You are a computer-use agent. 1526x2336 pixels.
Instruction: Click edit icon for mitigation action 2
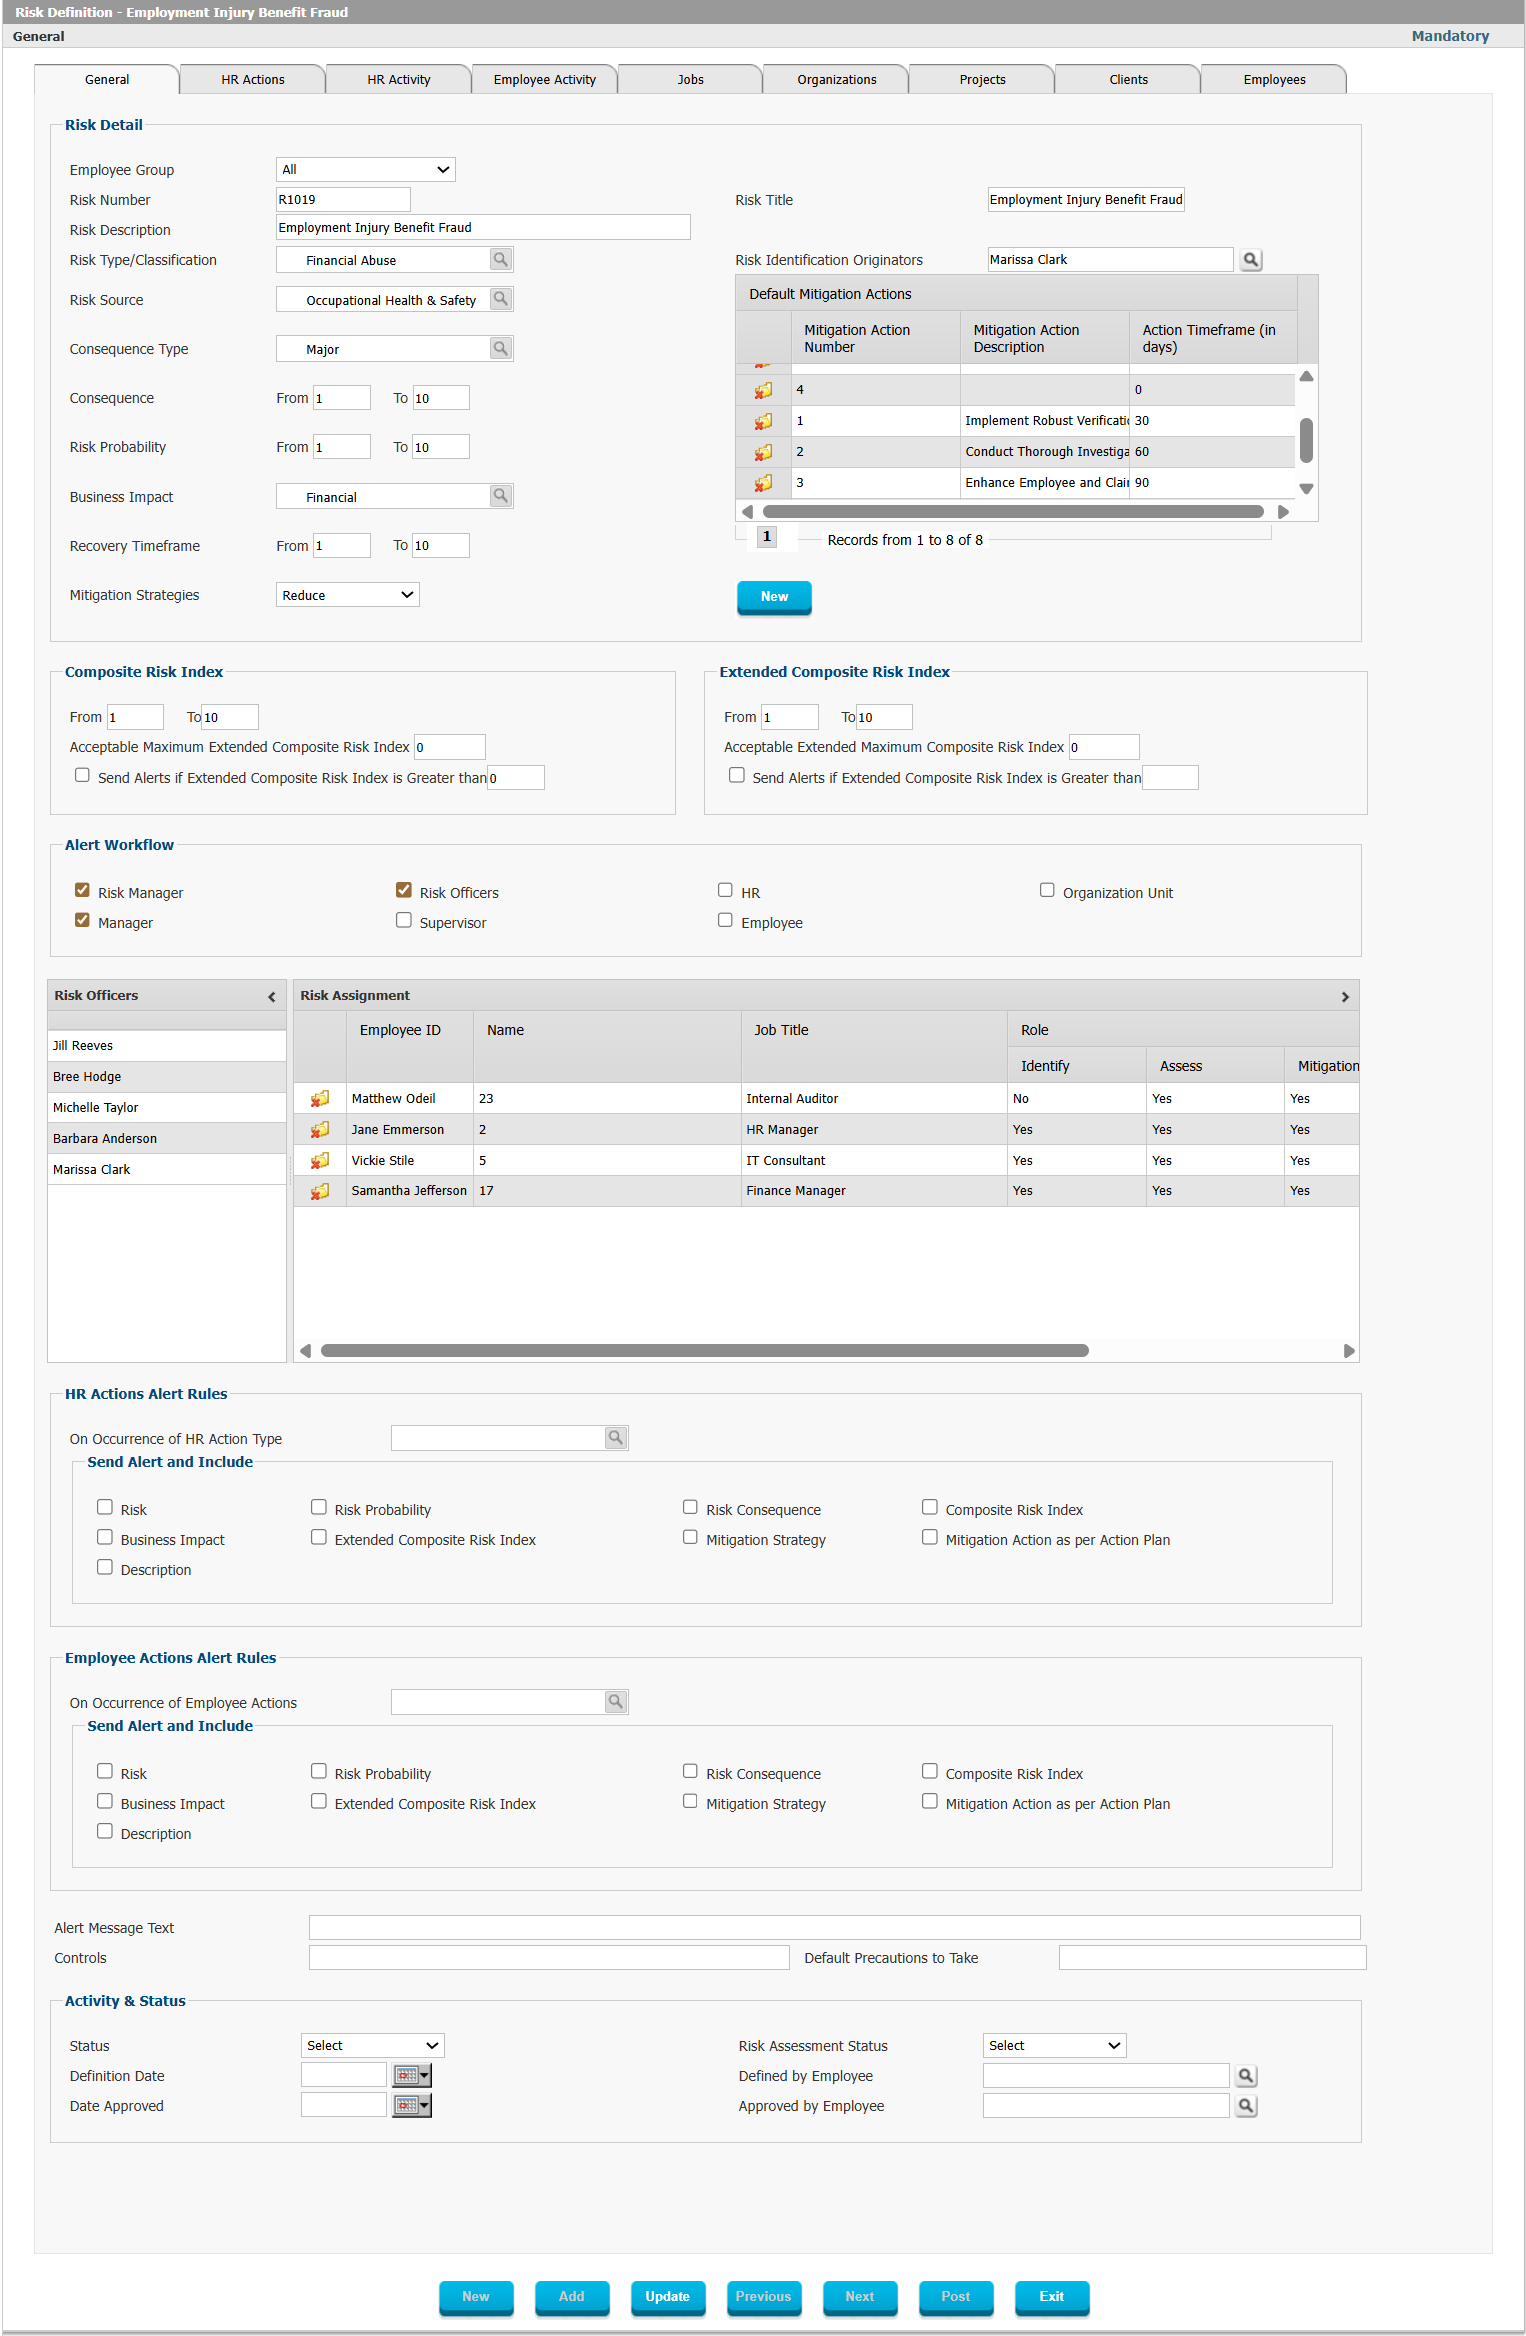[x=763, y=452]
